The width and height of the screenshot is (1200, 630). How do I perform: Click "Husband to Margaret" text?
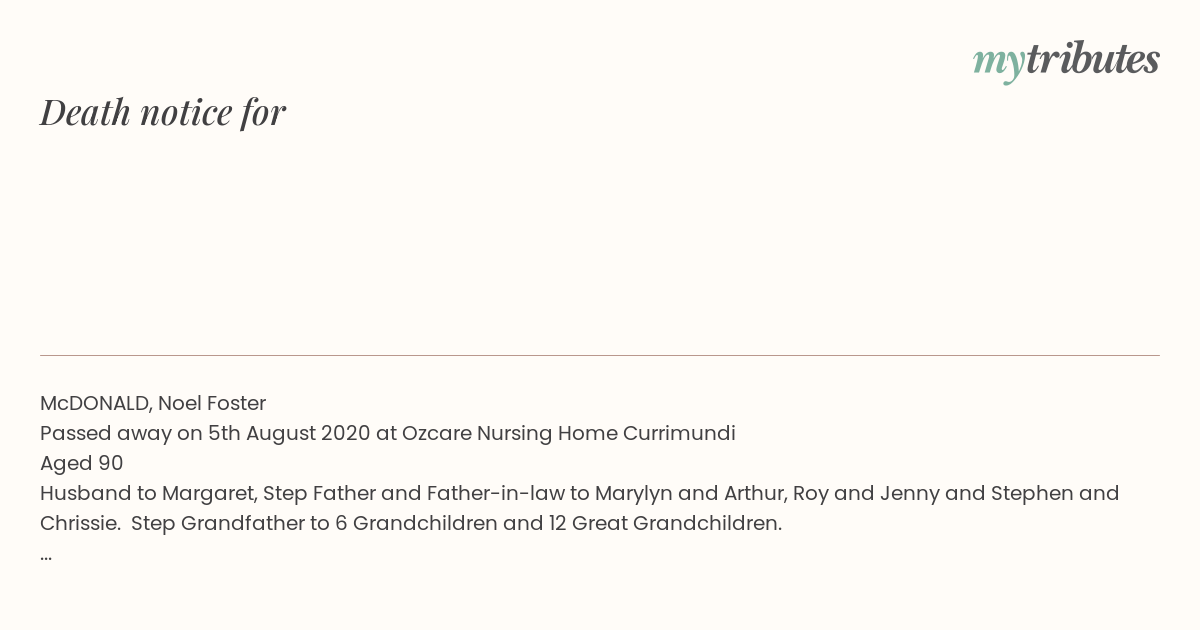tap(148, 494)
